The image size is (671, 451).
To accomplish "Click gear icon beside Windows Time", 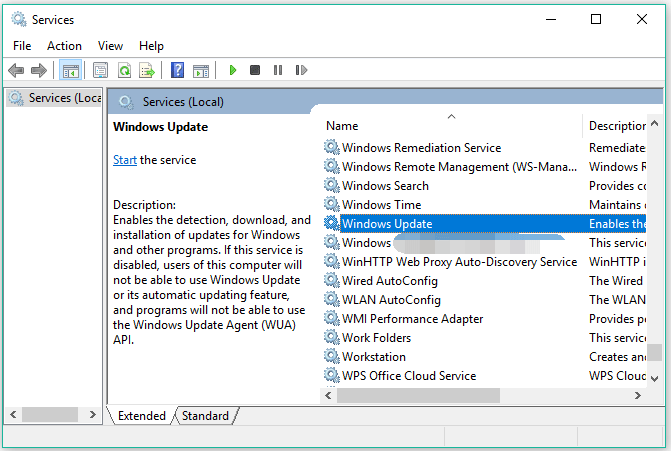I will coord(331,204).
